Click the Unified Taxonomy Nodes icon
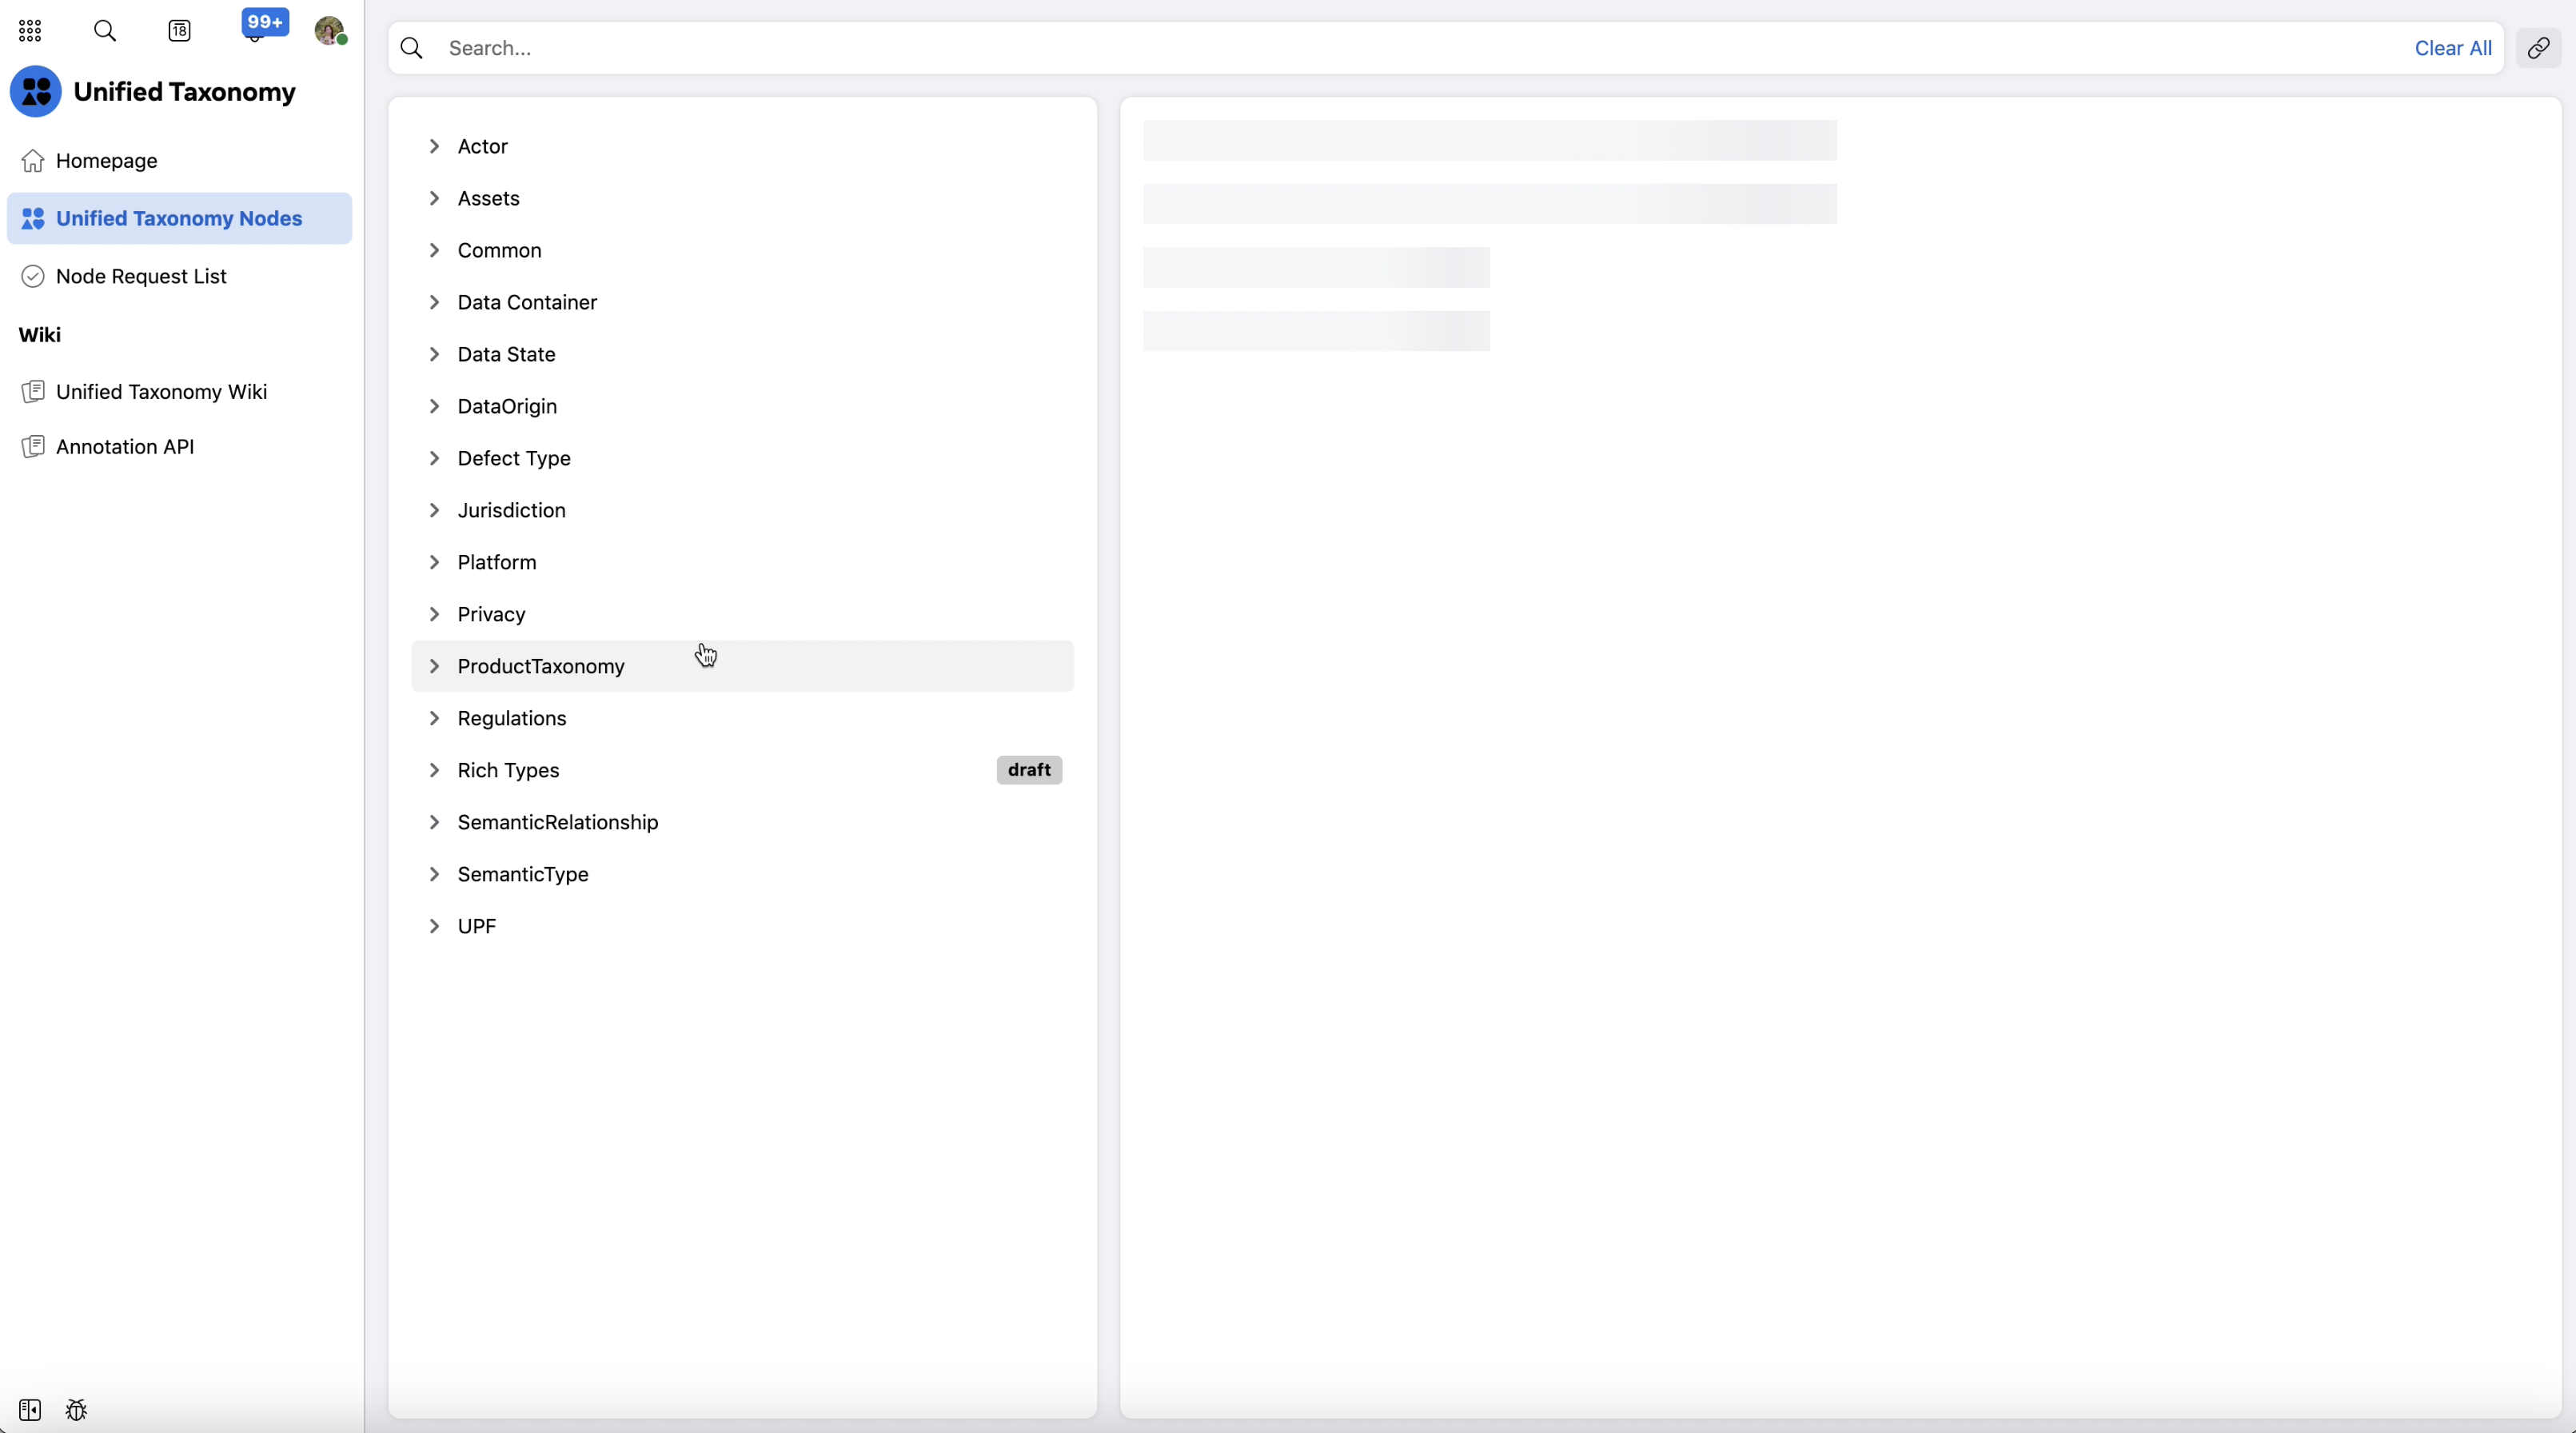 (33, 218)
